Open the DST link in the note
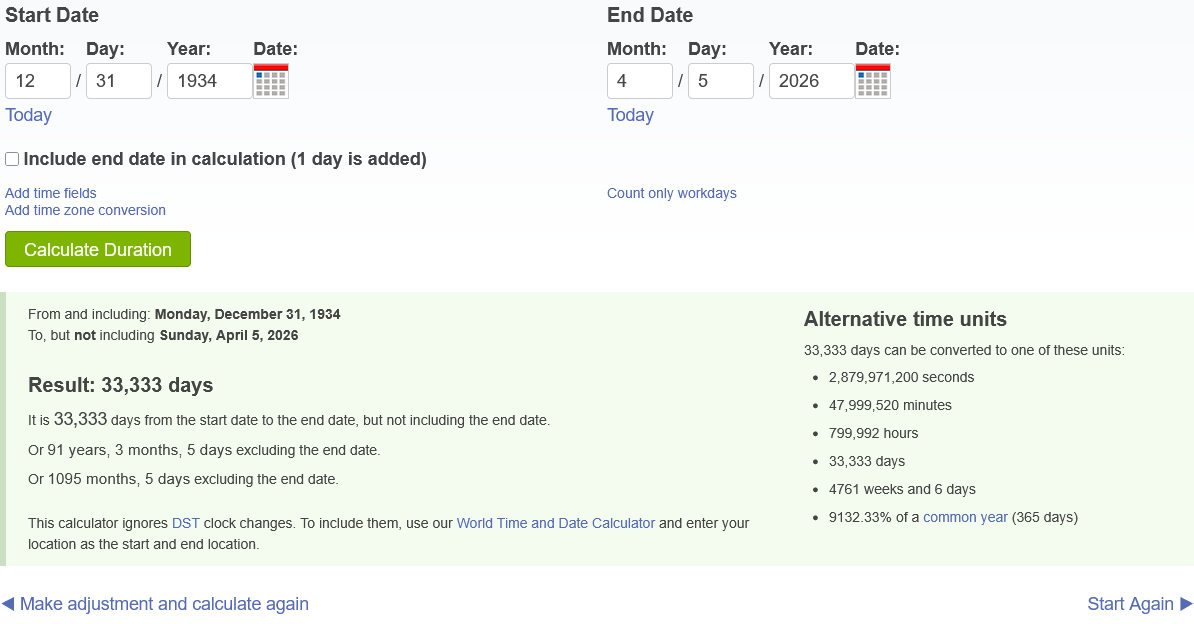 coord(186,523)
